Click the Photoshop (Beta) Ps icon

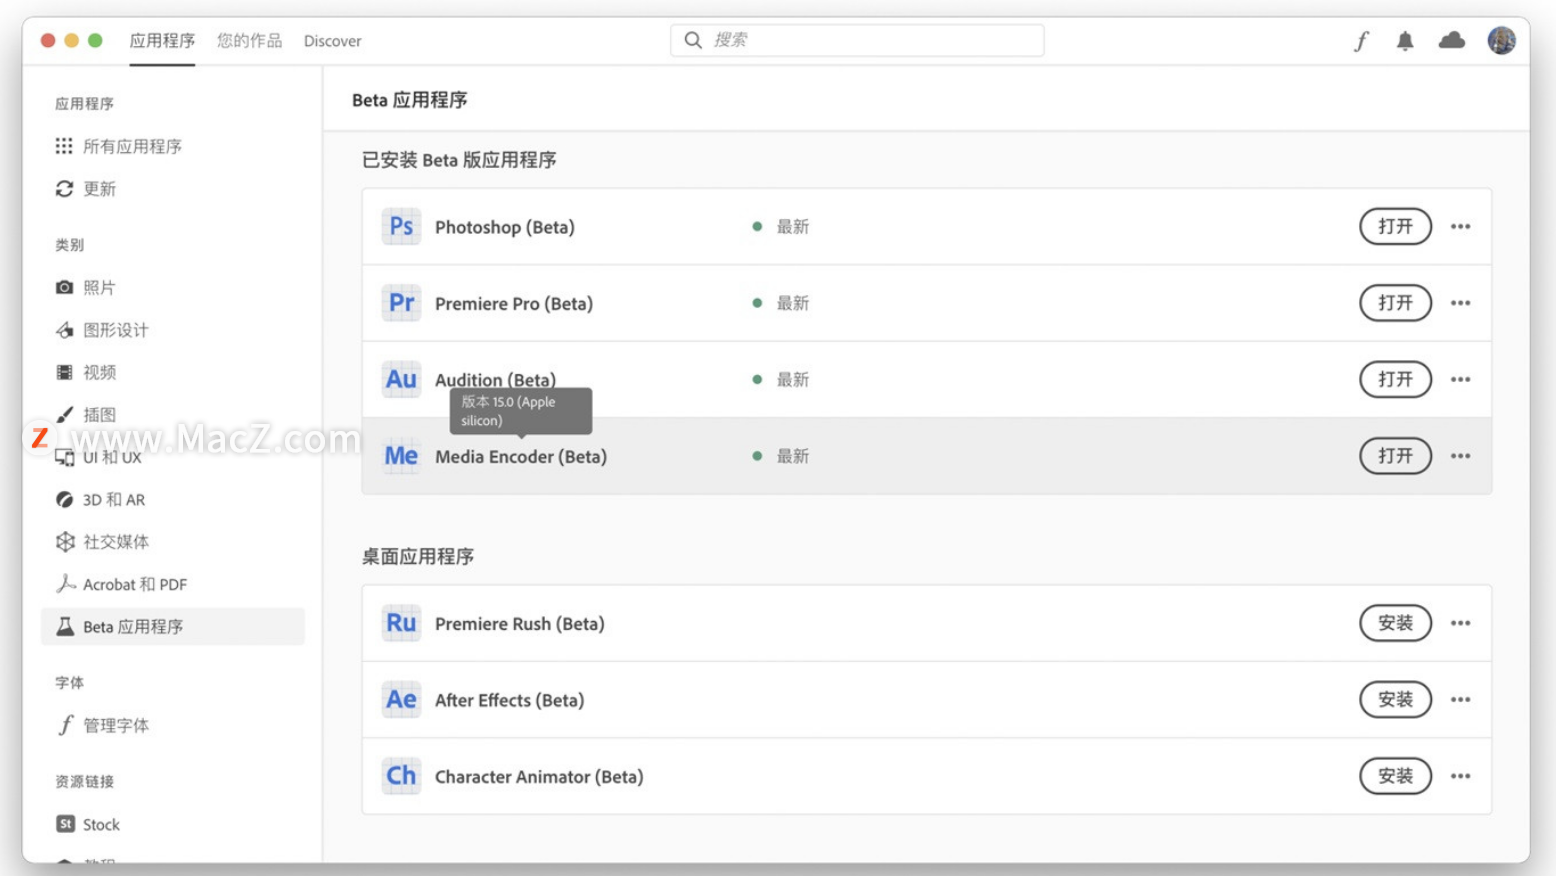point(401,227)
